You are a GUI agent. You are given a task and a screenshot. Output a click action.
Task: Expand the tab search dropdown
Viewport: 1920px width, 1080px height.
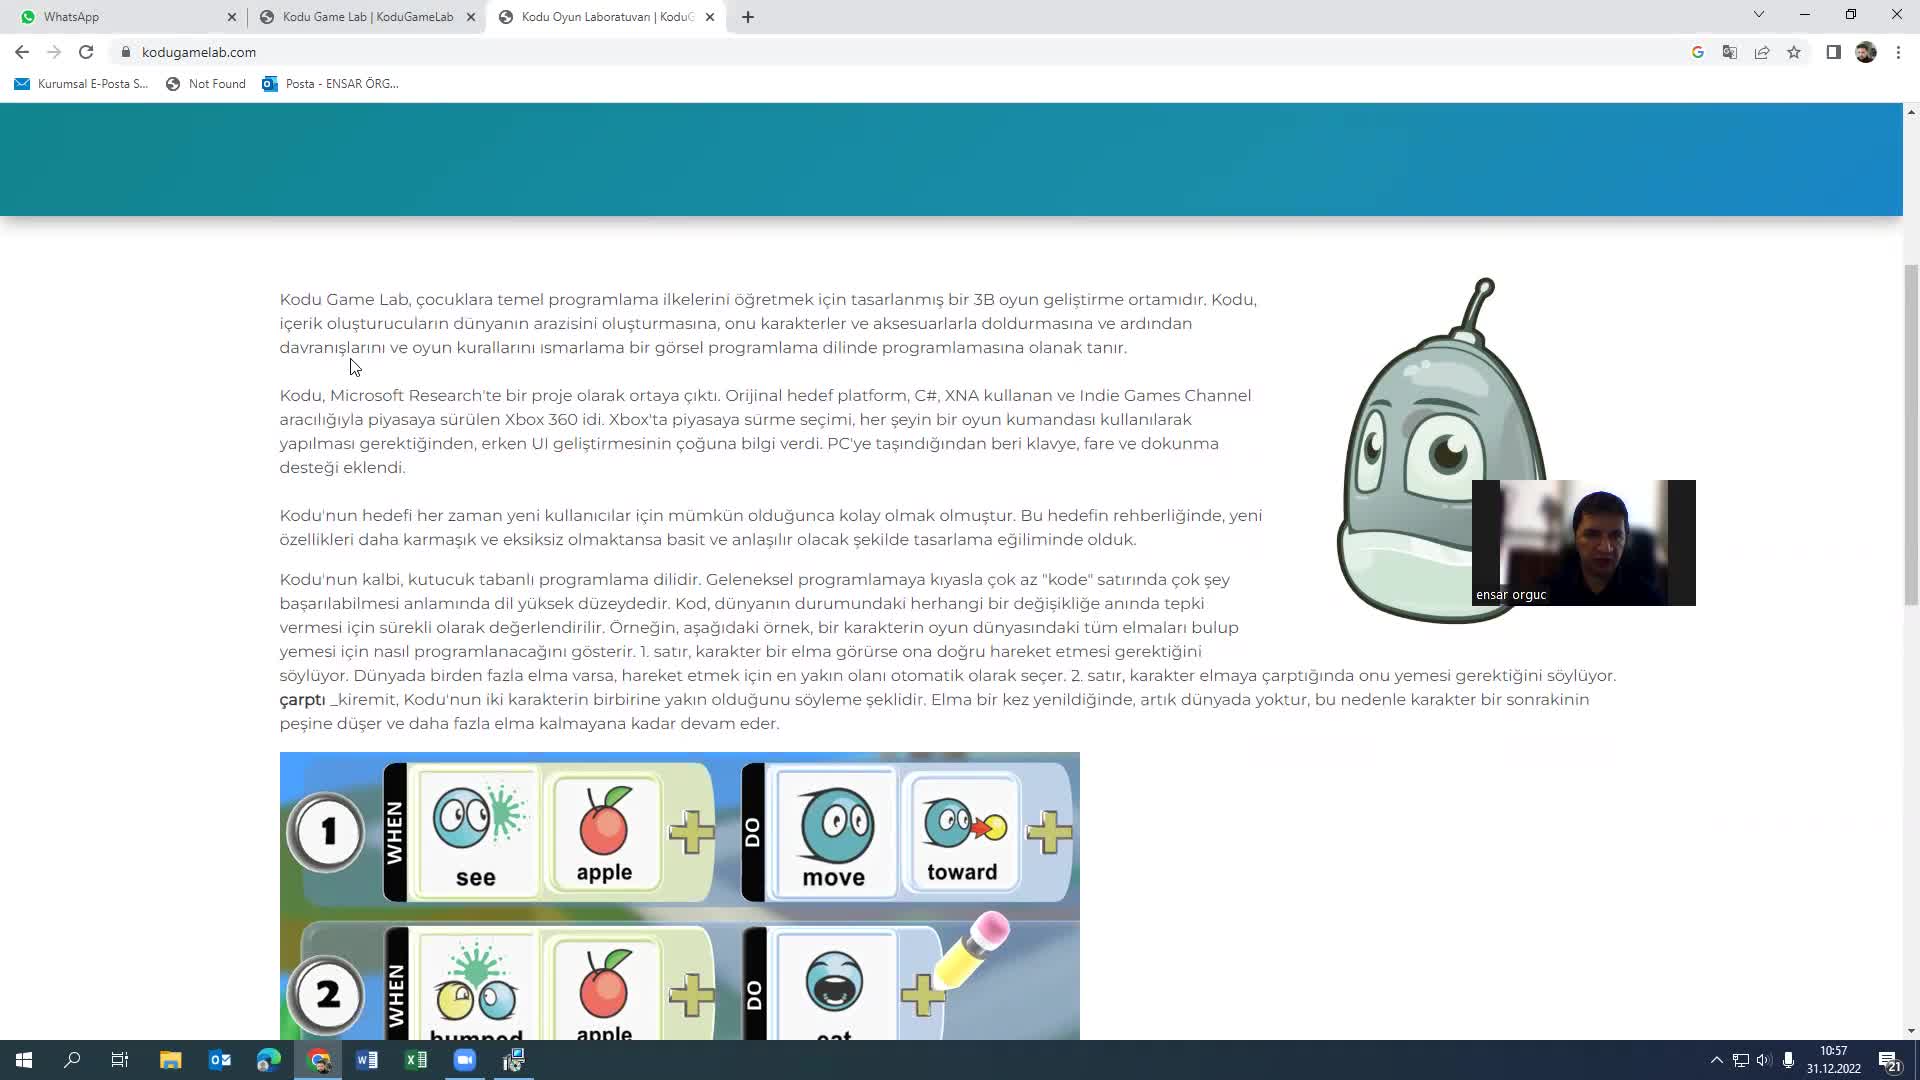1759,15
